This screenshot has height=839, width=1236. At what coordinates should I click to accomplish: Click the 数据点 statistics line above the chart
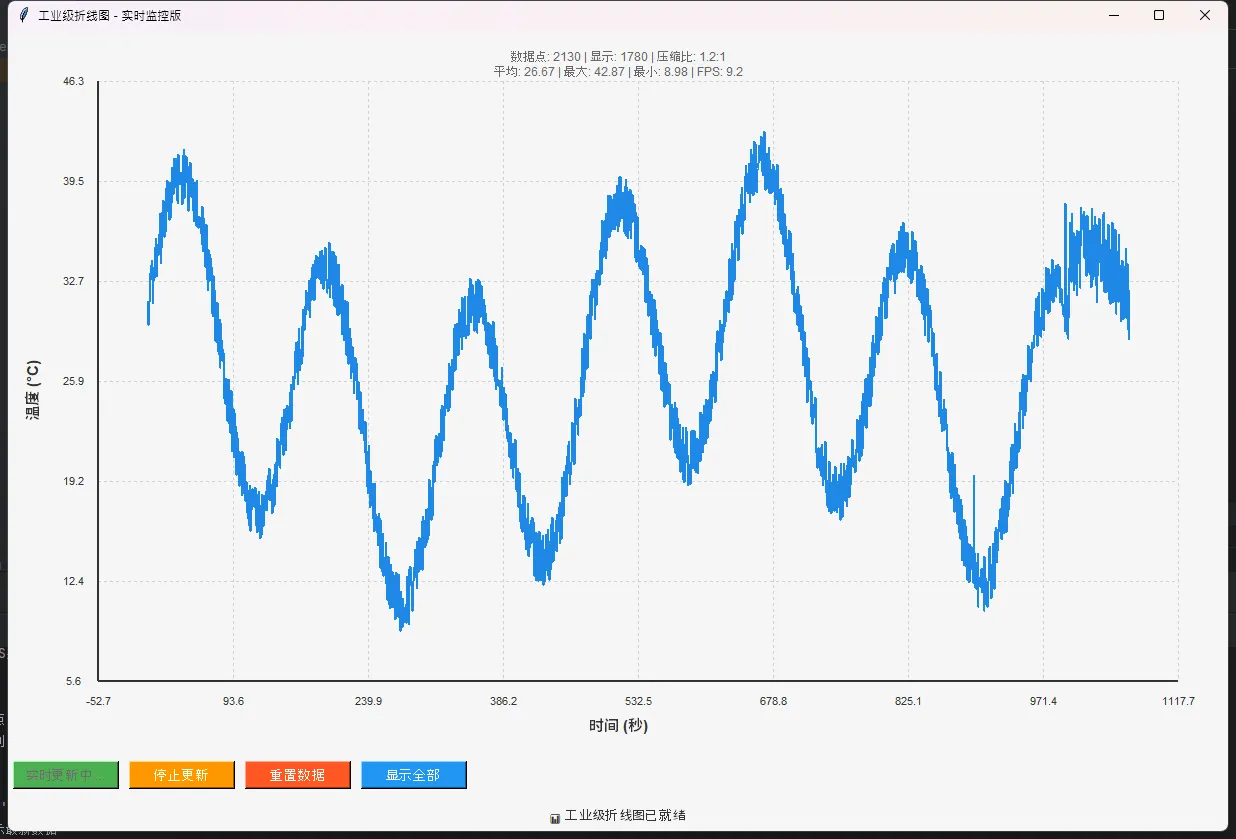coord(617,56)
